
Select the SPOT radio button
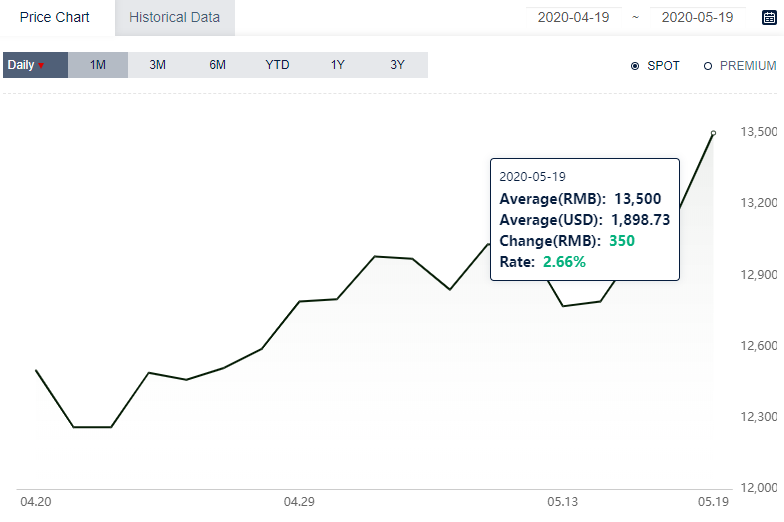point(635,66)
